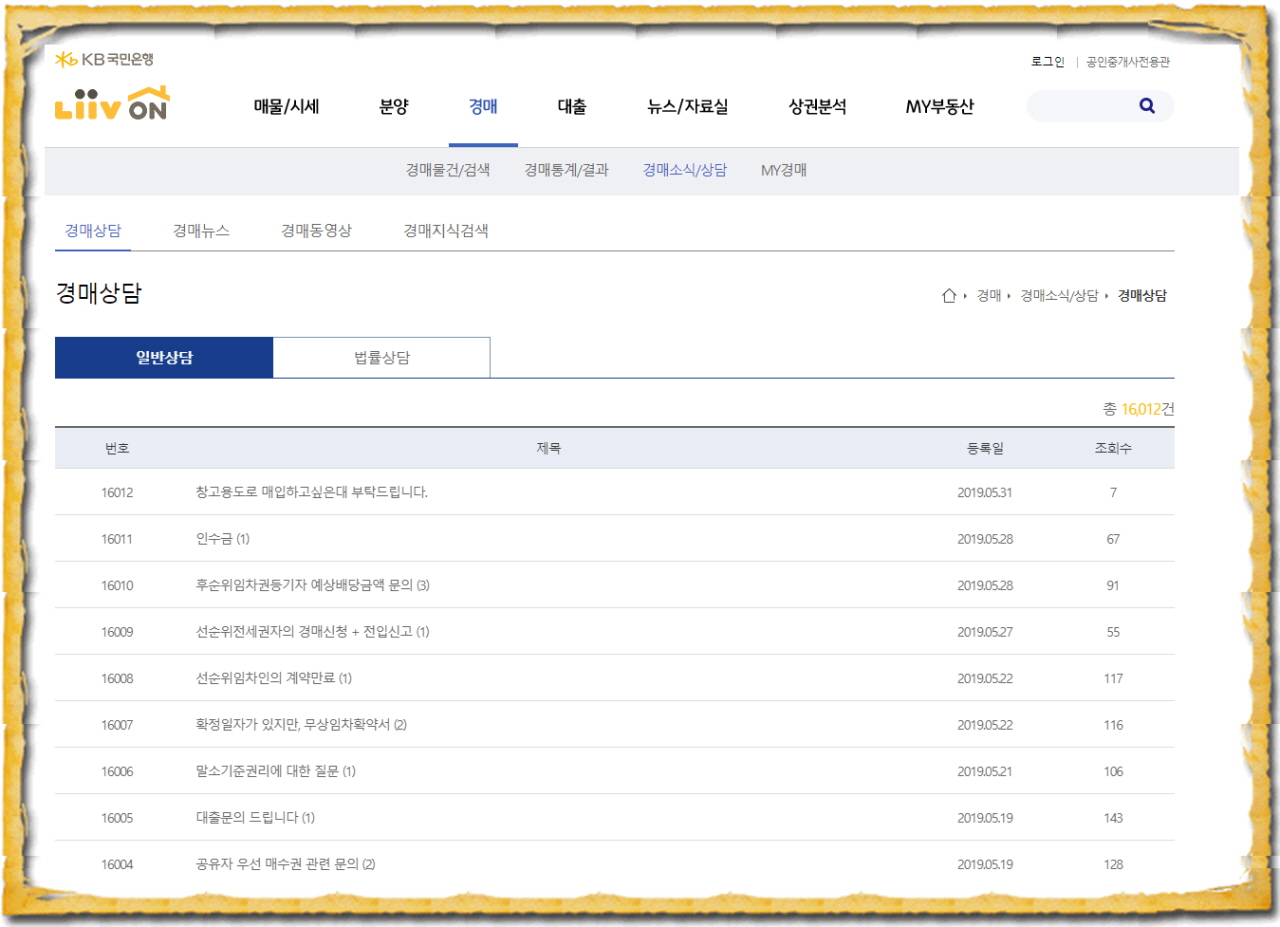The image size is (1280, 927).
Task: Select MY경매 submenu
Action: coord(784,170)
